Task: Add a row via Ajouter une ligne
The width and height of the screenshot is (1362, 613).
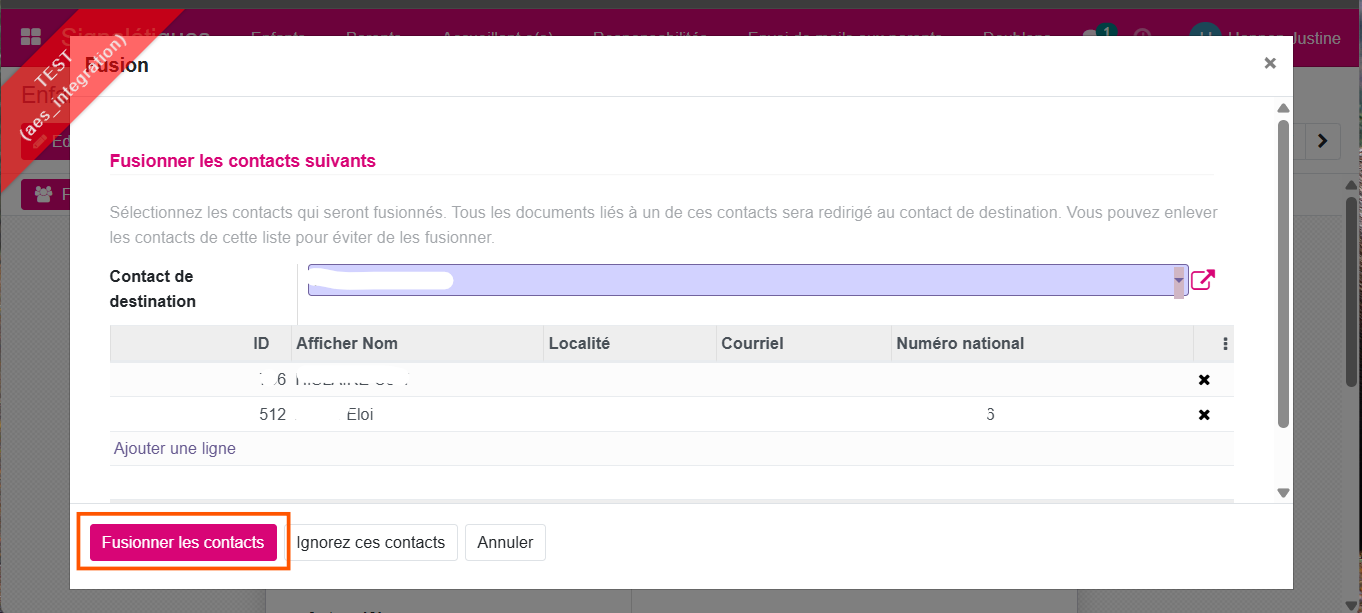Action: (175, 448)
